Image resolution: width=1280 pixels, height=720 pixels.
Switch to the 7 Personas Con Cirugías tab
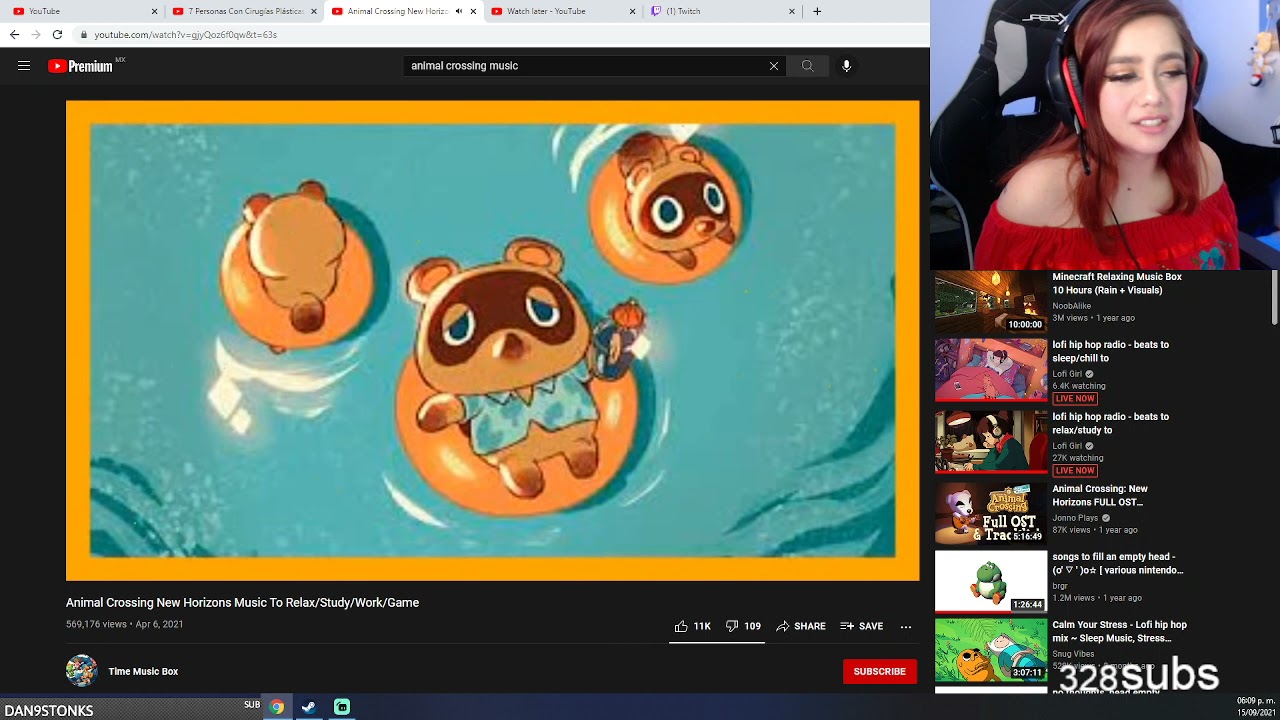244,11
